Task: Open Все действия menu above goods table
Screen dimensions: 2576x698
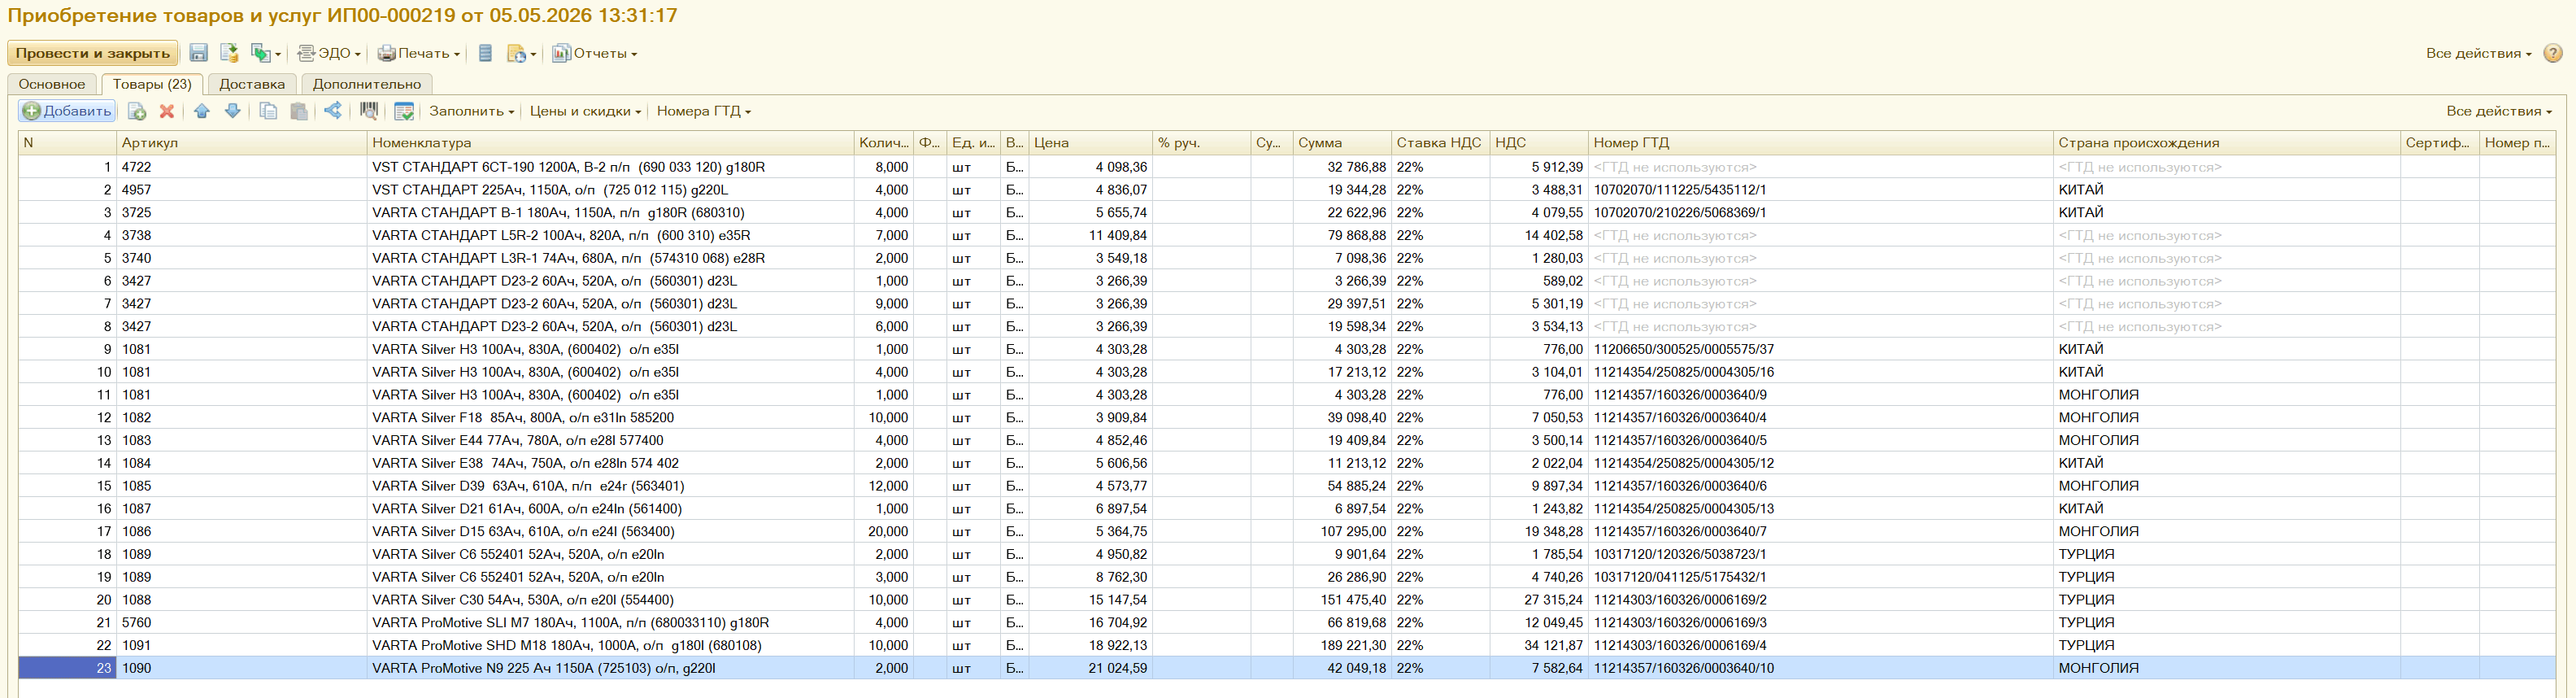Action: 2499,111
